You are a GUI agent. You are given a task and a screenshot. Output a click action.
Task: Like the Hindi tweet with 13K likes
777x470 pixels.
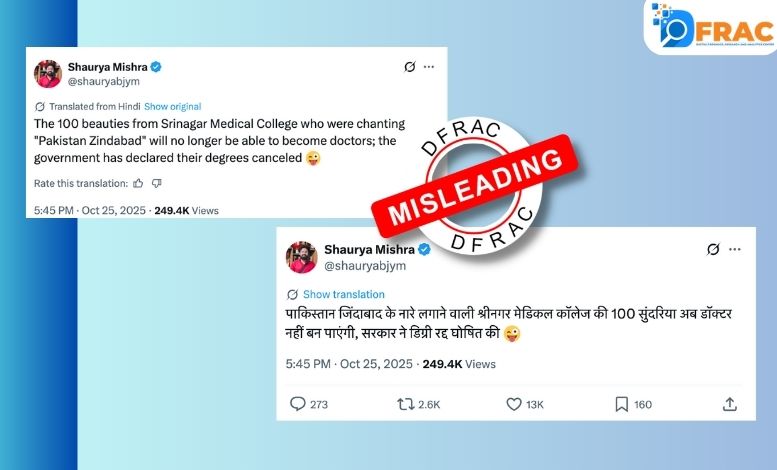(514, 405)
